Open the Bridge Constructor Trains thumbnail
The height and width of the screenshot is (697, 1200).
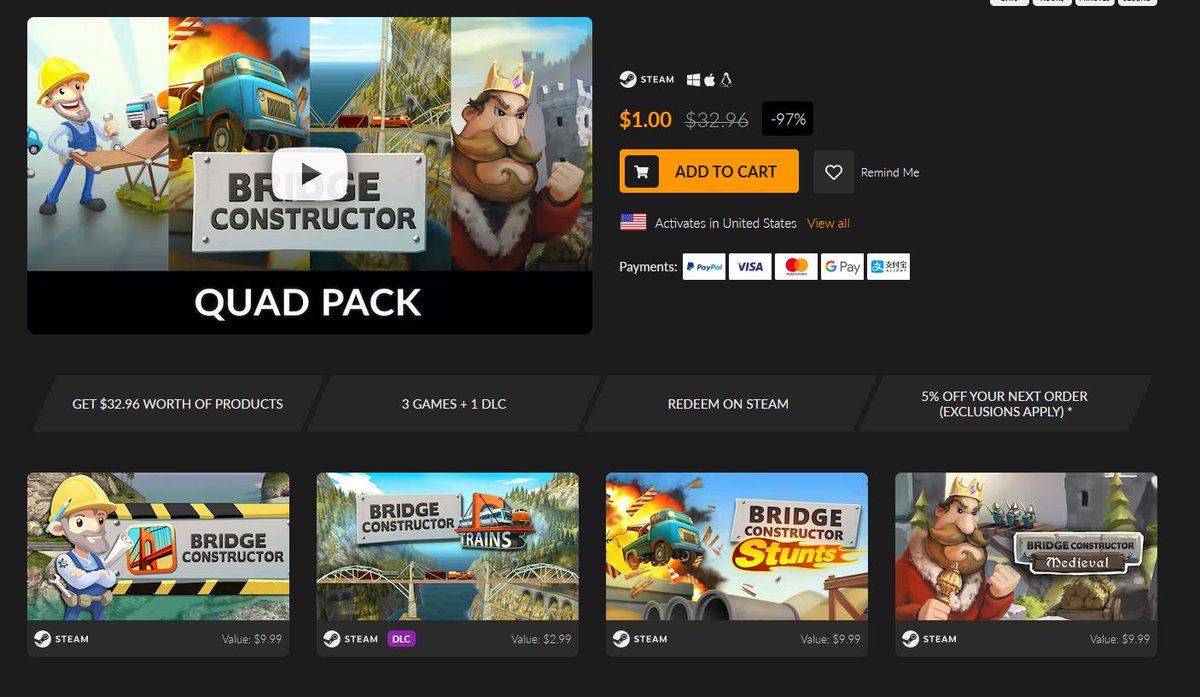click(448, 546)
